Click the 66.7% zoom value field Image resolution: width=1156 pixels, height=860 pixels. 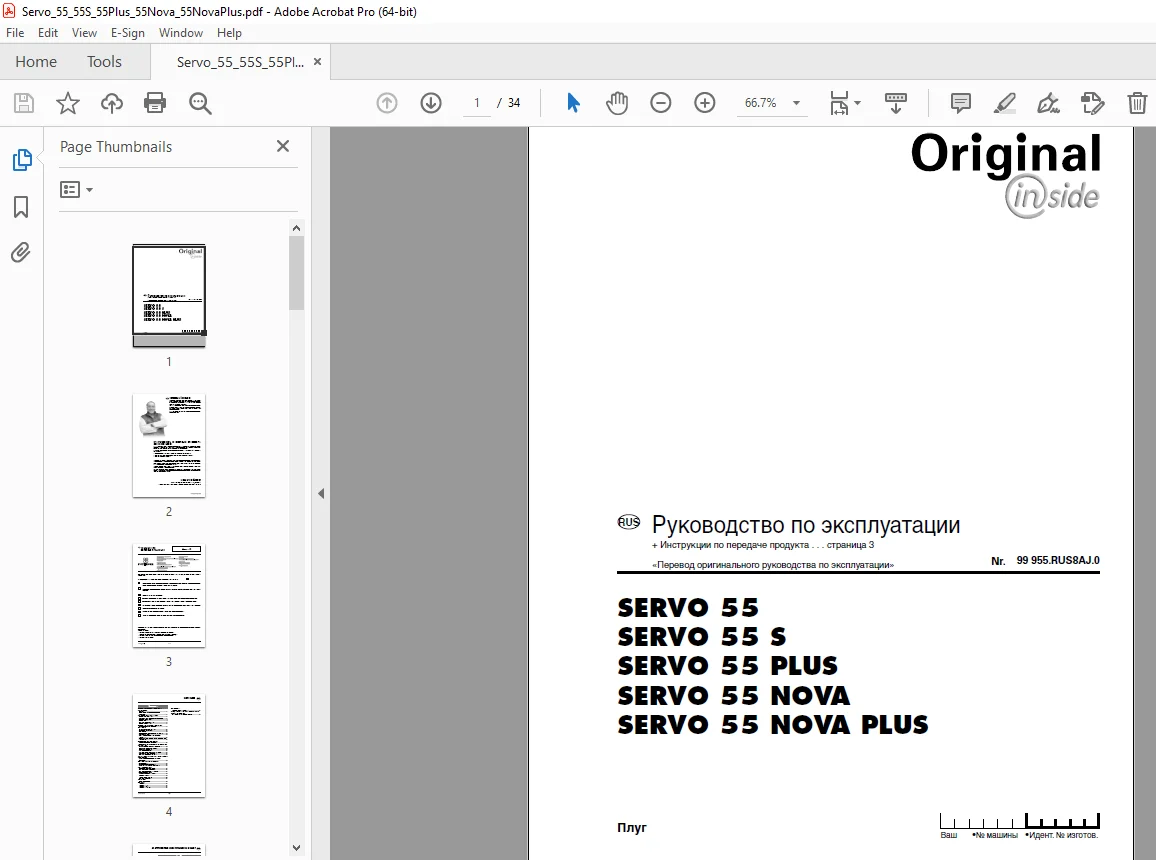pyautogui.click(x=761, y=103)
